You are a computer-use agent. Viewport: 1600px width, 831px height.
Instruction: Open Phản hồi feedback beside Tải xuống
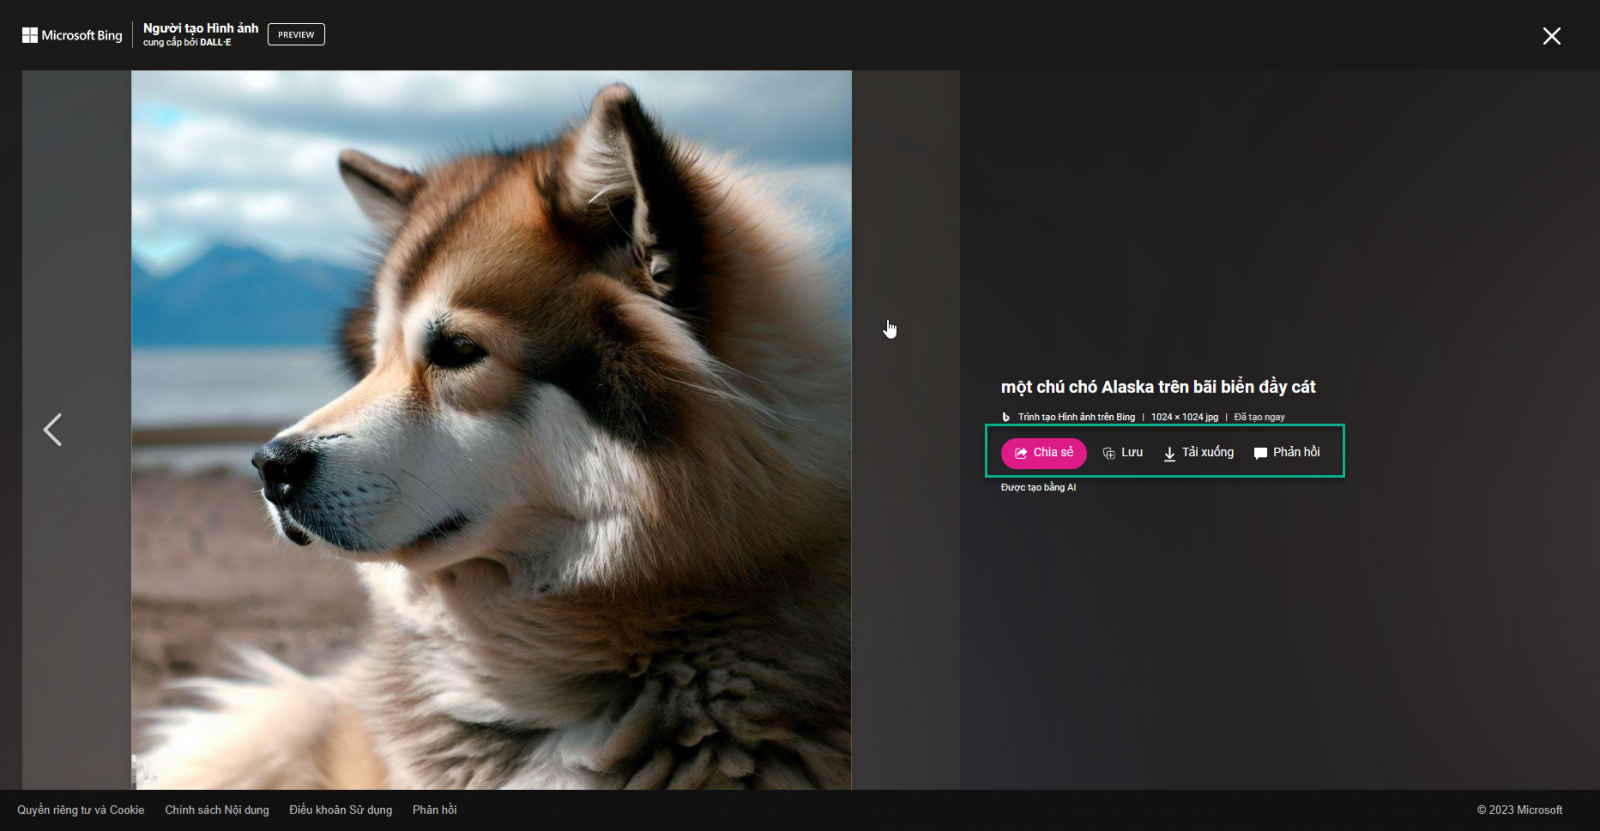tap(1286, 453)
